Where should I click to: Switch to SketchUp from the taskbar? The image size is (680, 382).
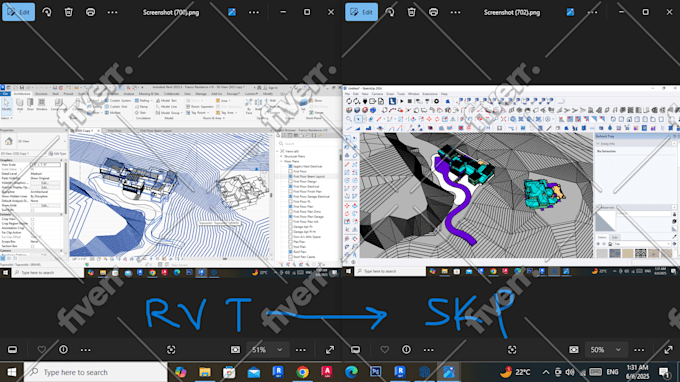[x=425, y=372]
